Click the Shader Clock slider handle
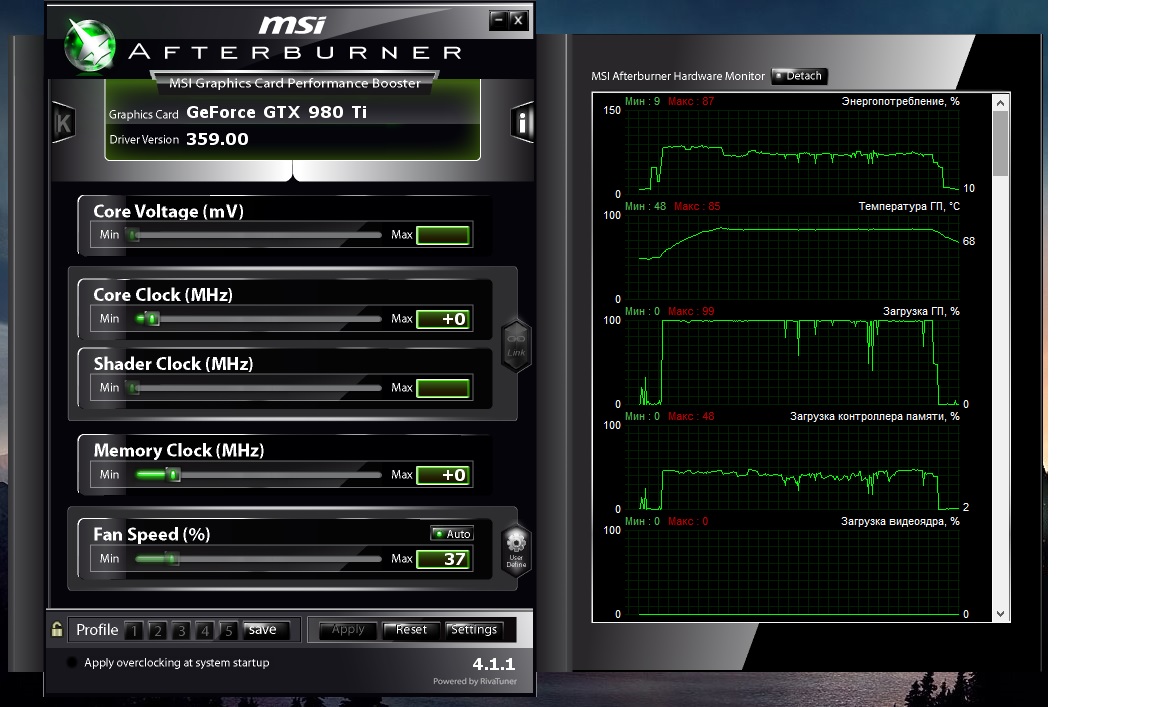This screenshot has height=707, width=1152. tap(132, 388)
